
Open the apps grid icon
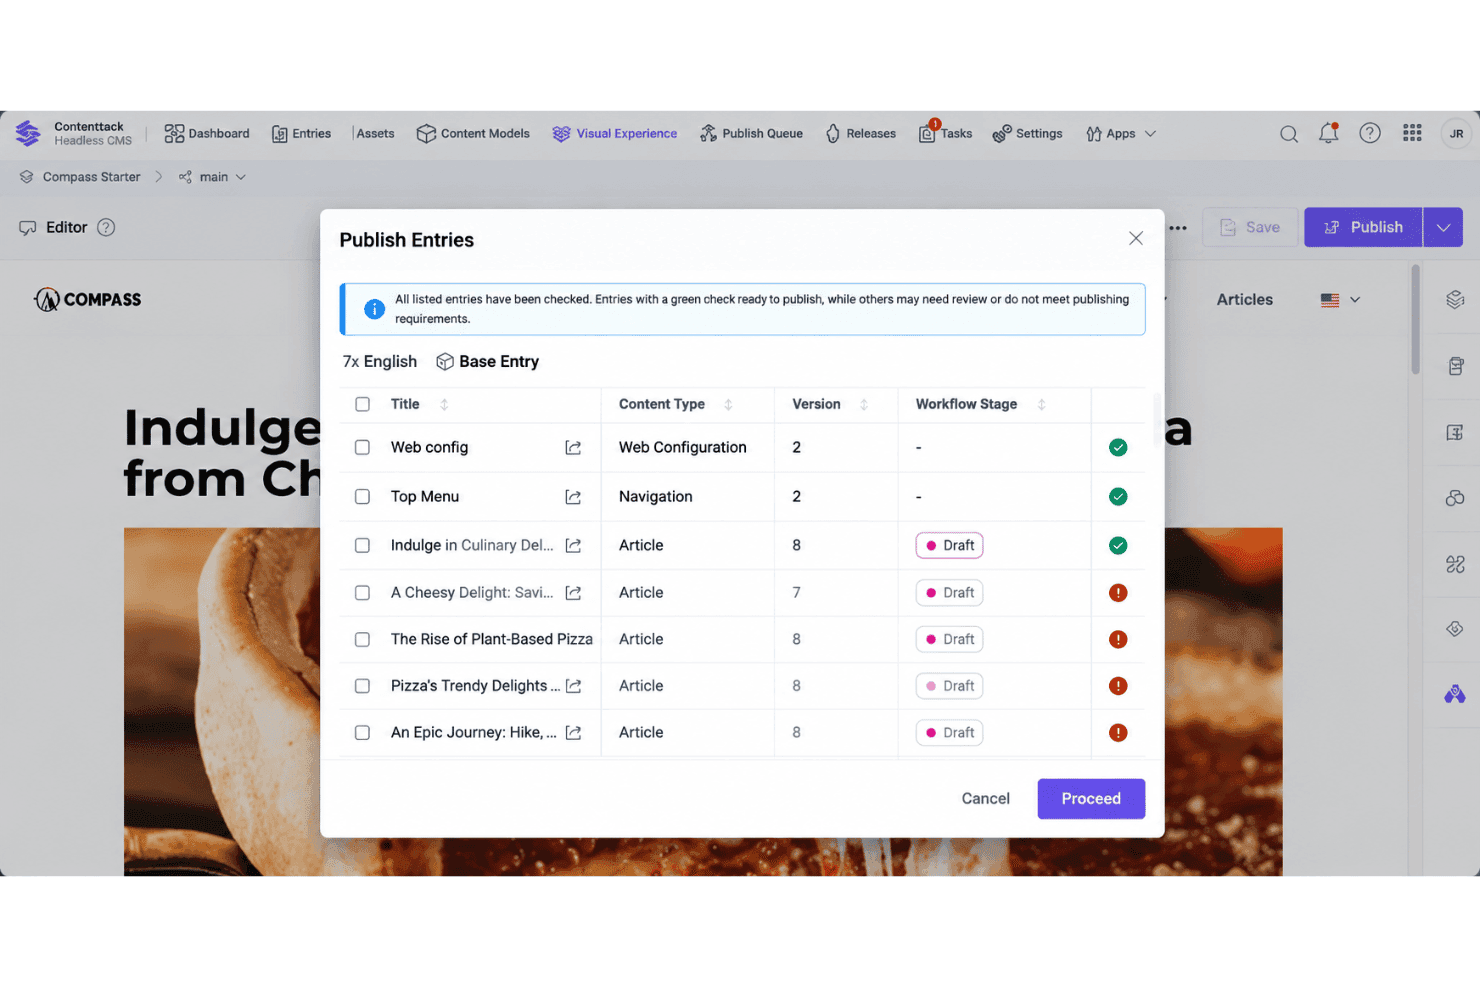(1412, 133)
